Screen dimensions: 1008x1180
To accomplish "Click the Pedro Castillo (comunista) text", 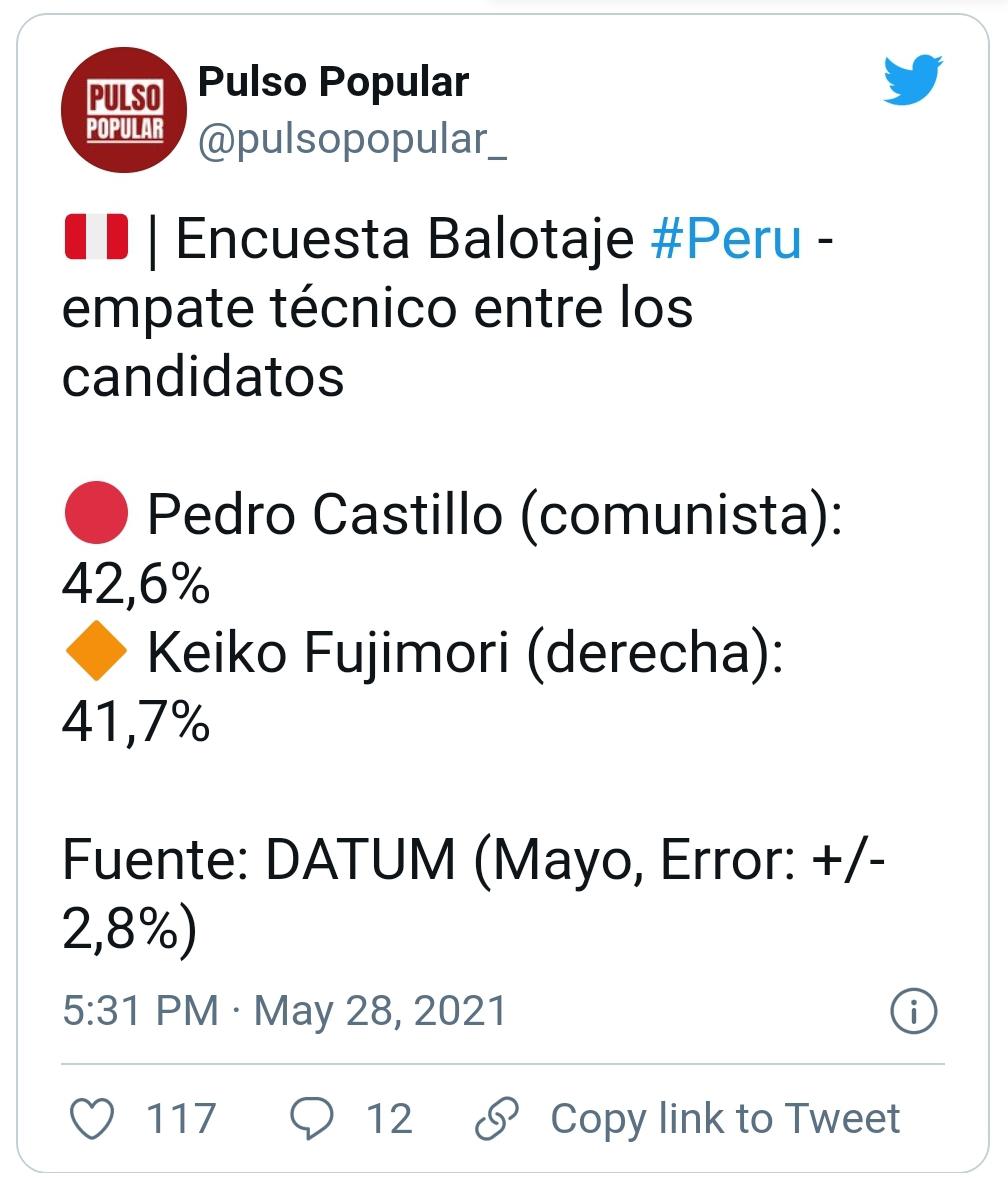I will [x=494, y=516].
